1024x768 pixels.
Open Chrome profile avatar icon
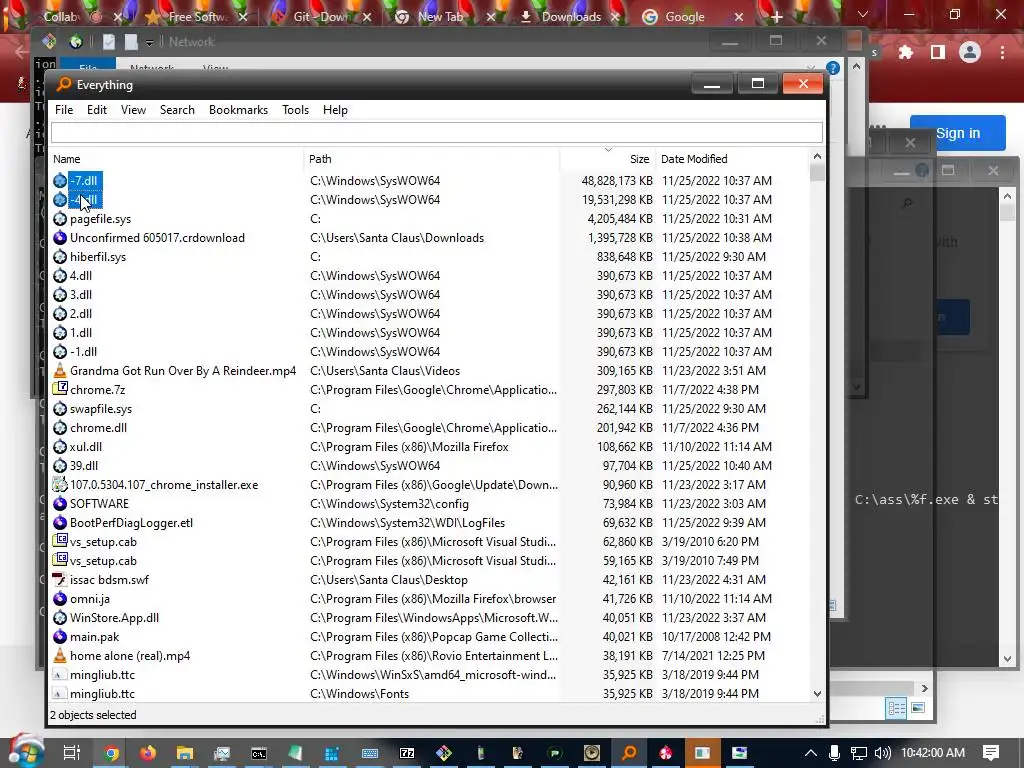(970, 52)
